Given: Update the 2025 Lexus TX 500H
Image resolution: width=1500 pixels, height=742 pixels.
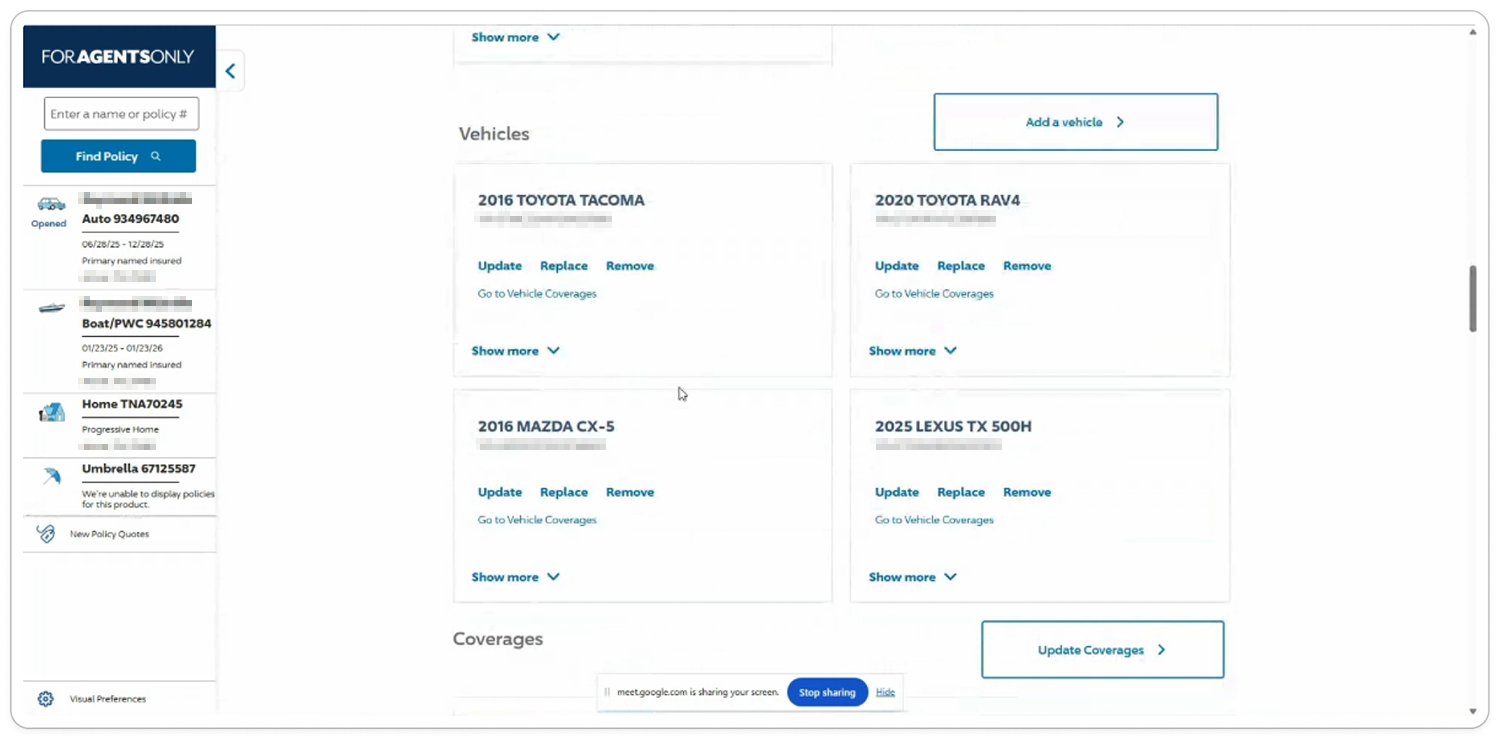Looking at the screenshot, I should [x=897, y=492].
